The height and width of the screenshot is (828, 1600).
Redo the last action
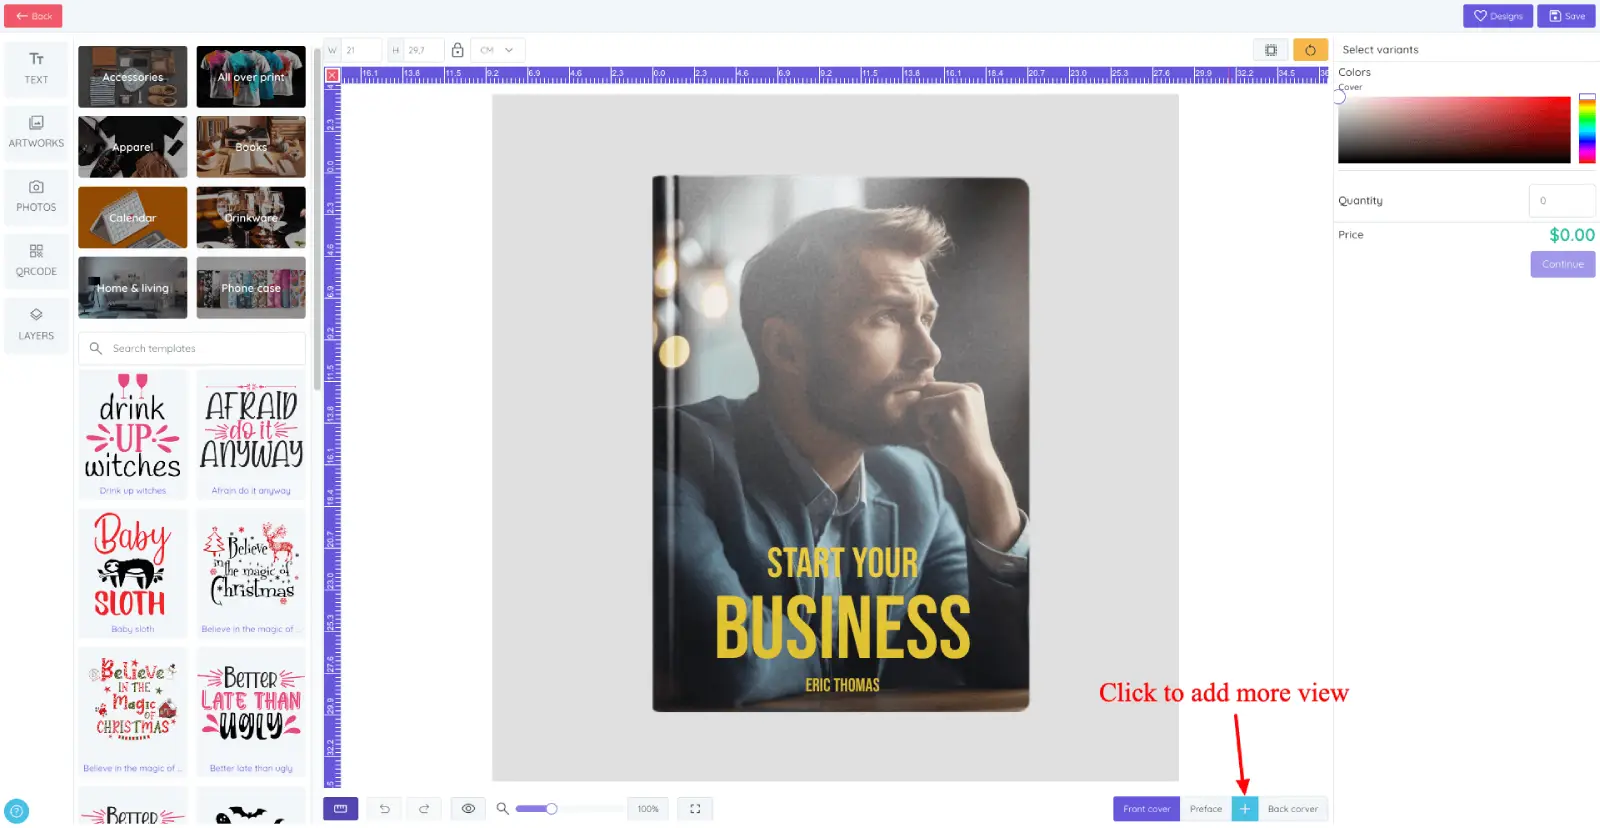(x=424, y=809)
